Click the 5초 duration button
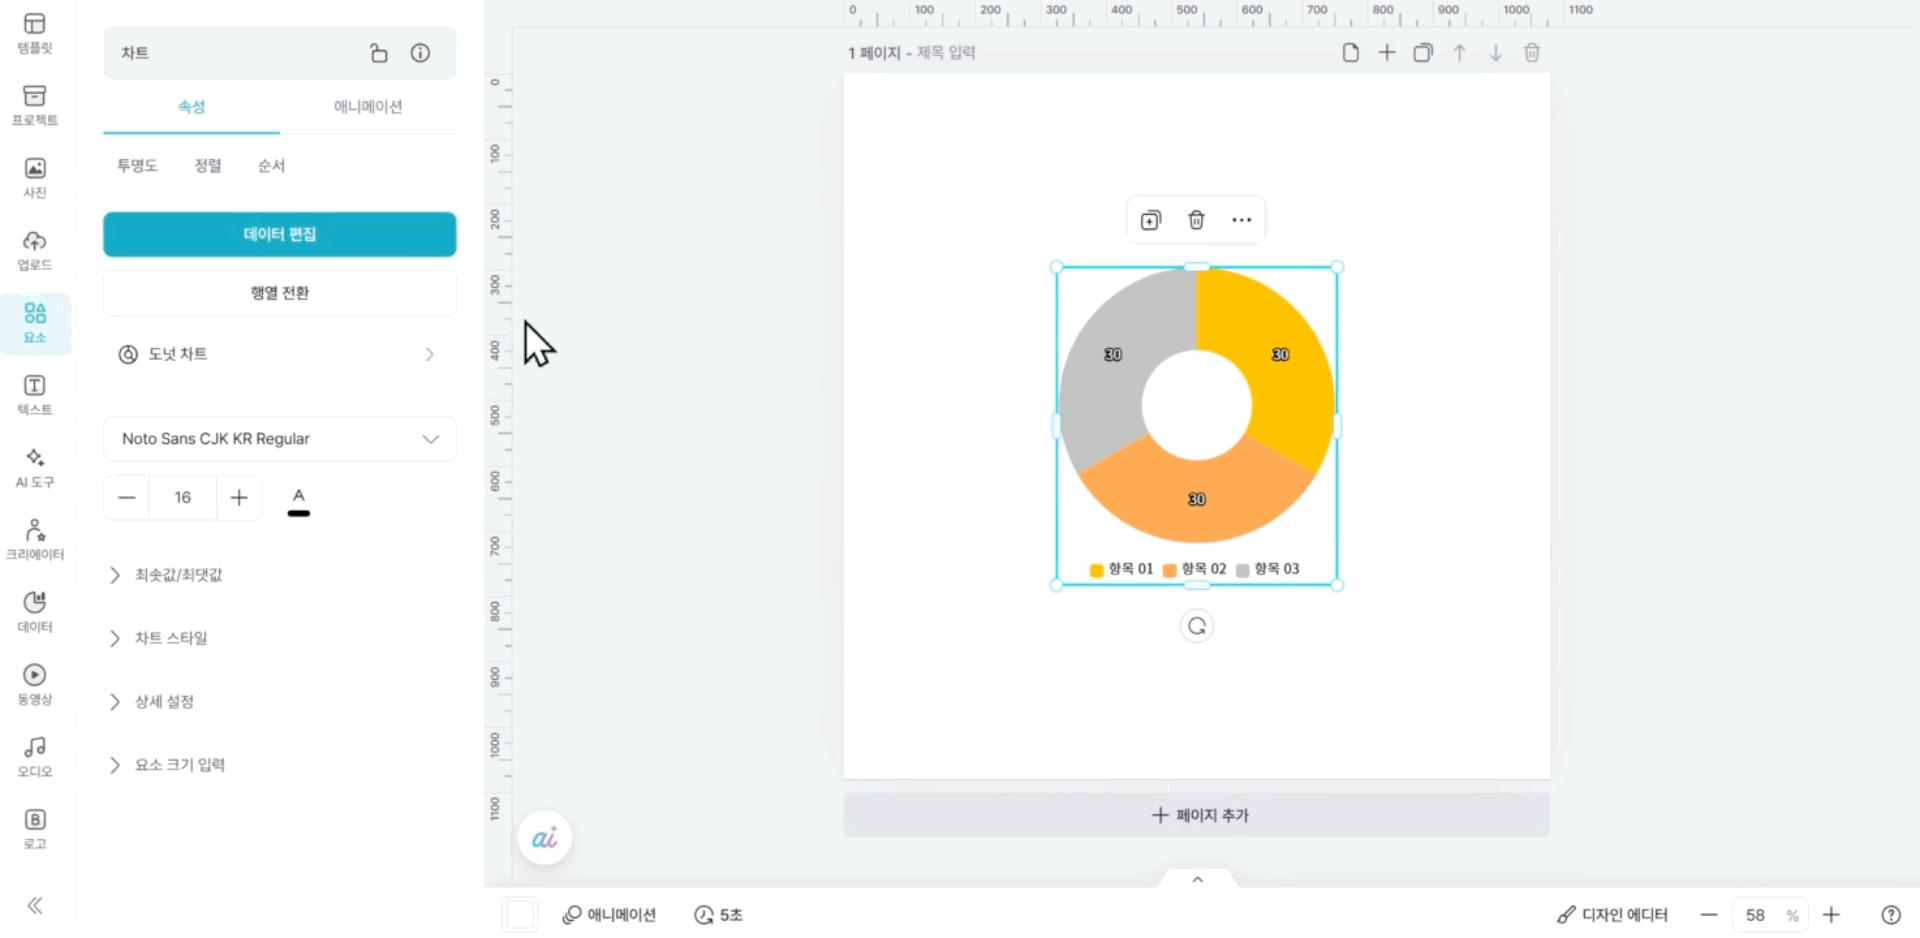Screen dimensions: 1920x938 (x=719, y=915)
